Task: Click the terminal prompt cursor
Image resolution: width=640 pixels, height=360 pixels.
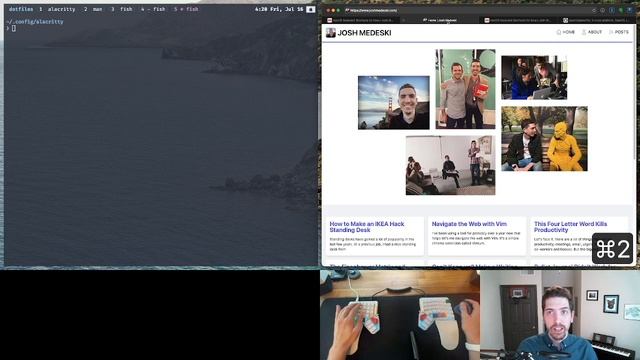Action: [x=14, y=28]
